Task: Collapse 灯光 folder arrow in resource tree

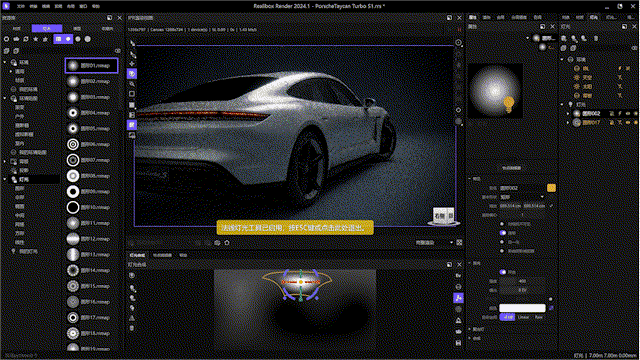Action: point(5,180)
